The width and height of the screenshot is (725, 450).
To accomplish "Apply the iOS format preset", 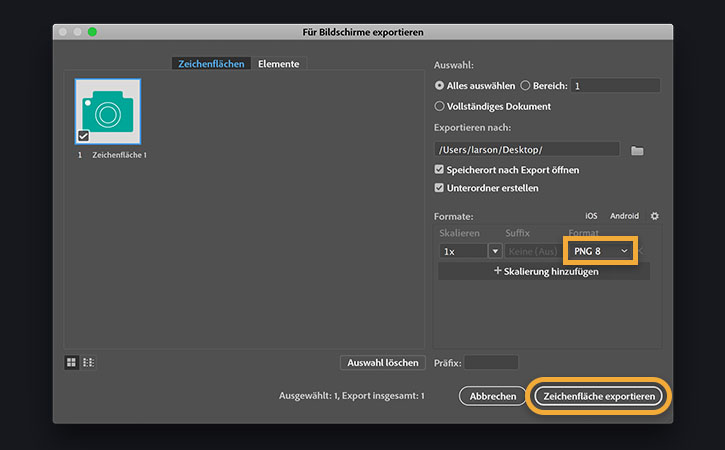I will [x=591, y=216].
